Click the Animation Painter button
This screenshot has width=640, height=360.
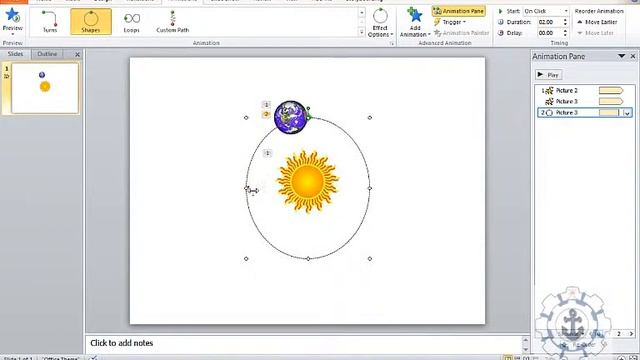[461, 33]
